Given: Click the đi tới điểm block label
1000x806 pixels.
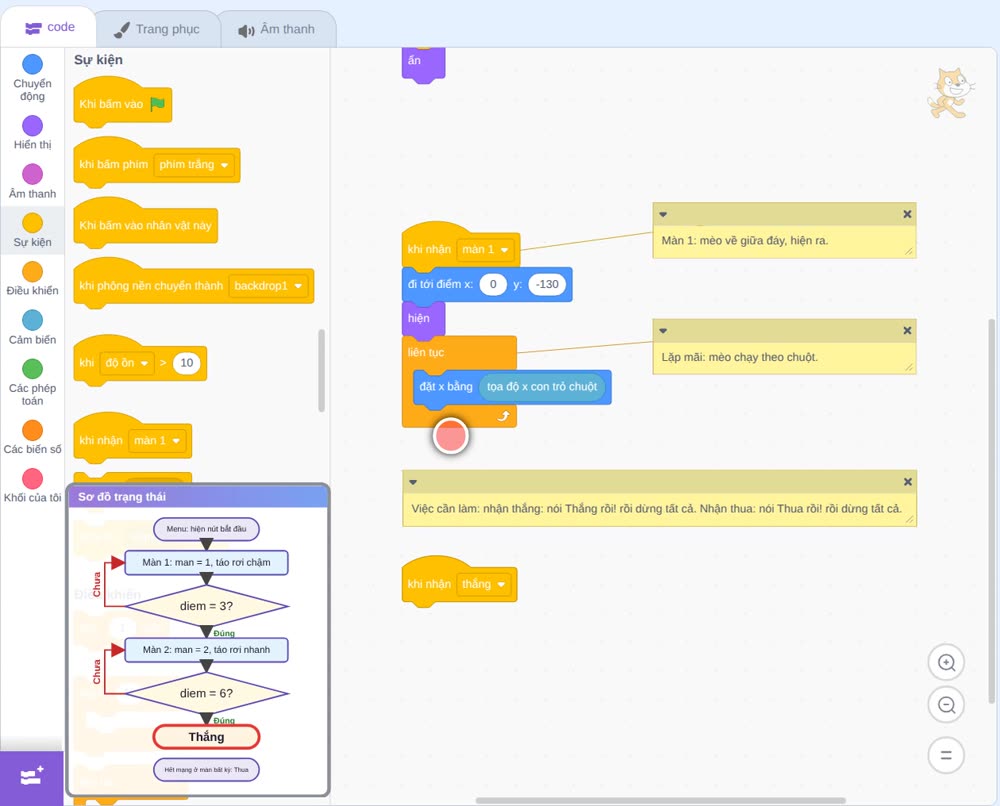Looking at the screenshot, I should click(440, 284).
